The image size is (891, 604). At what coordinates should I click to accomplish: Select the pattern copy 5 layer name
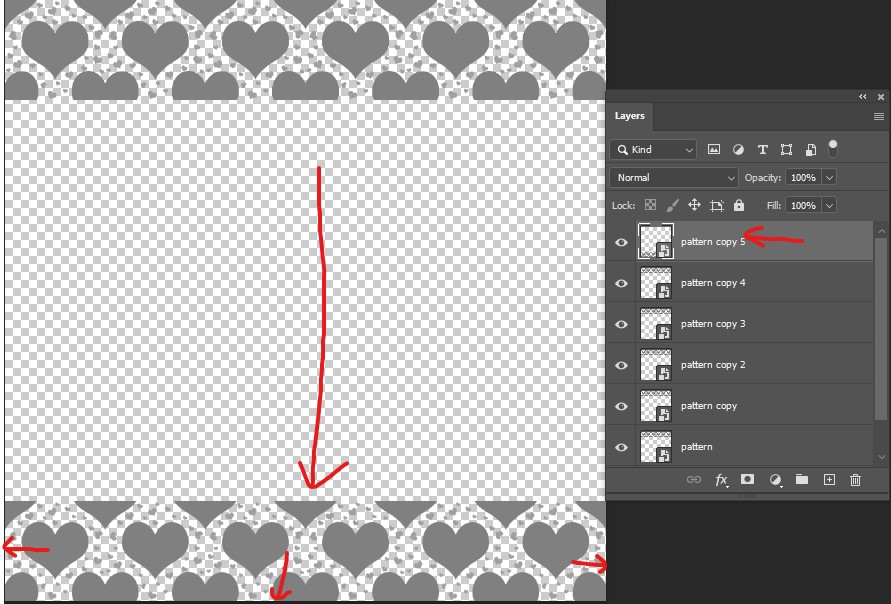(713, 242)
